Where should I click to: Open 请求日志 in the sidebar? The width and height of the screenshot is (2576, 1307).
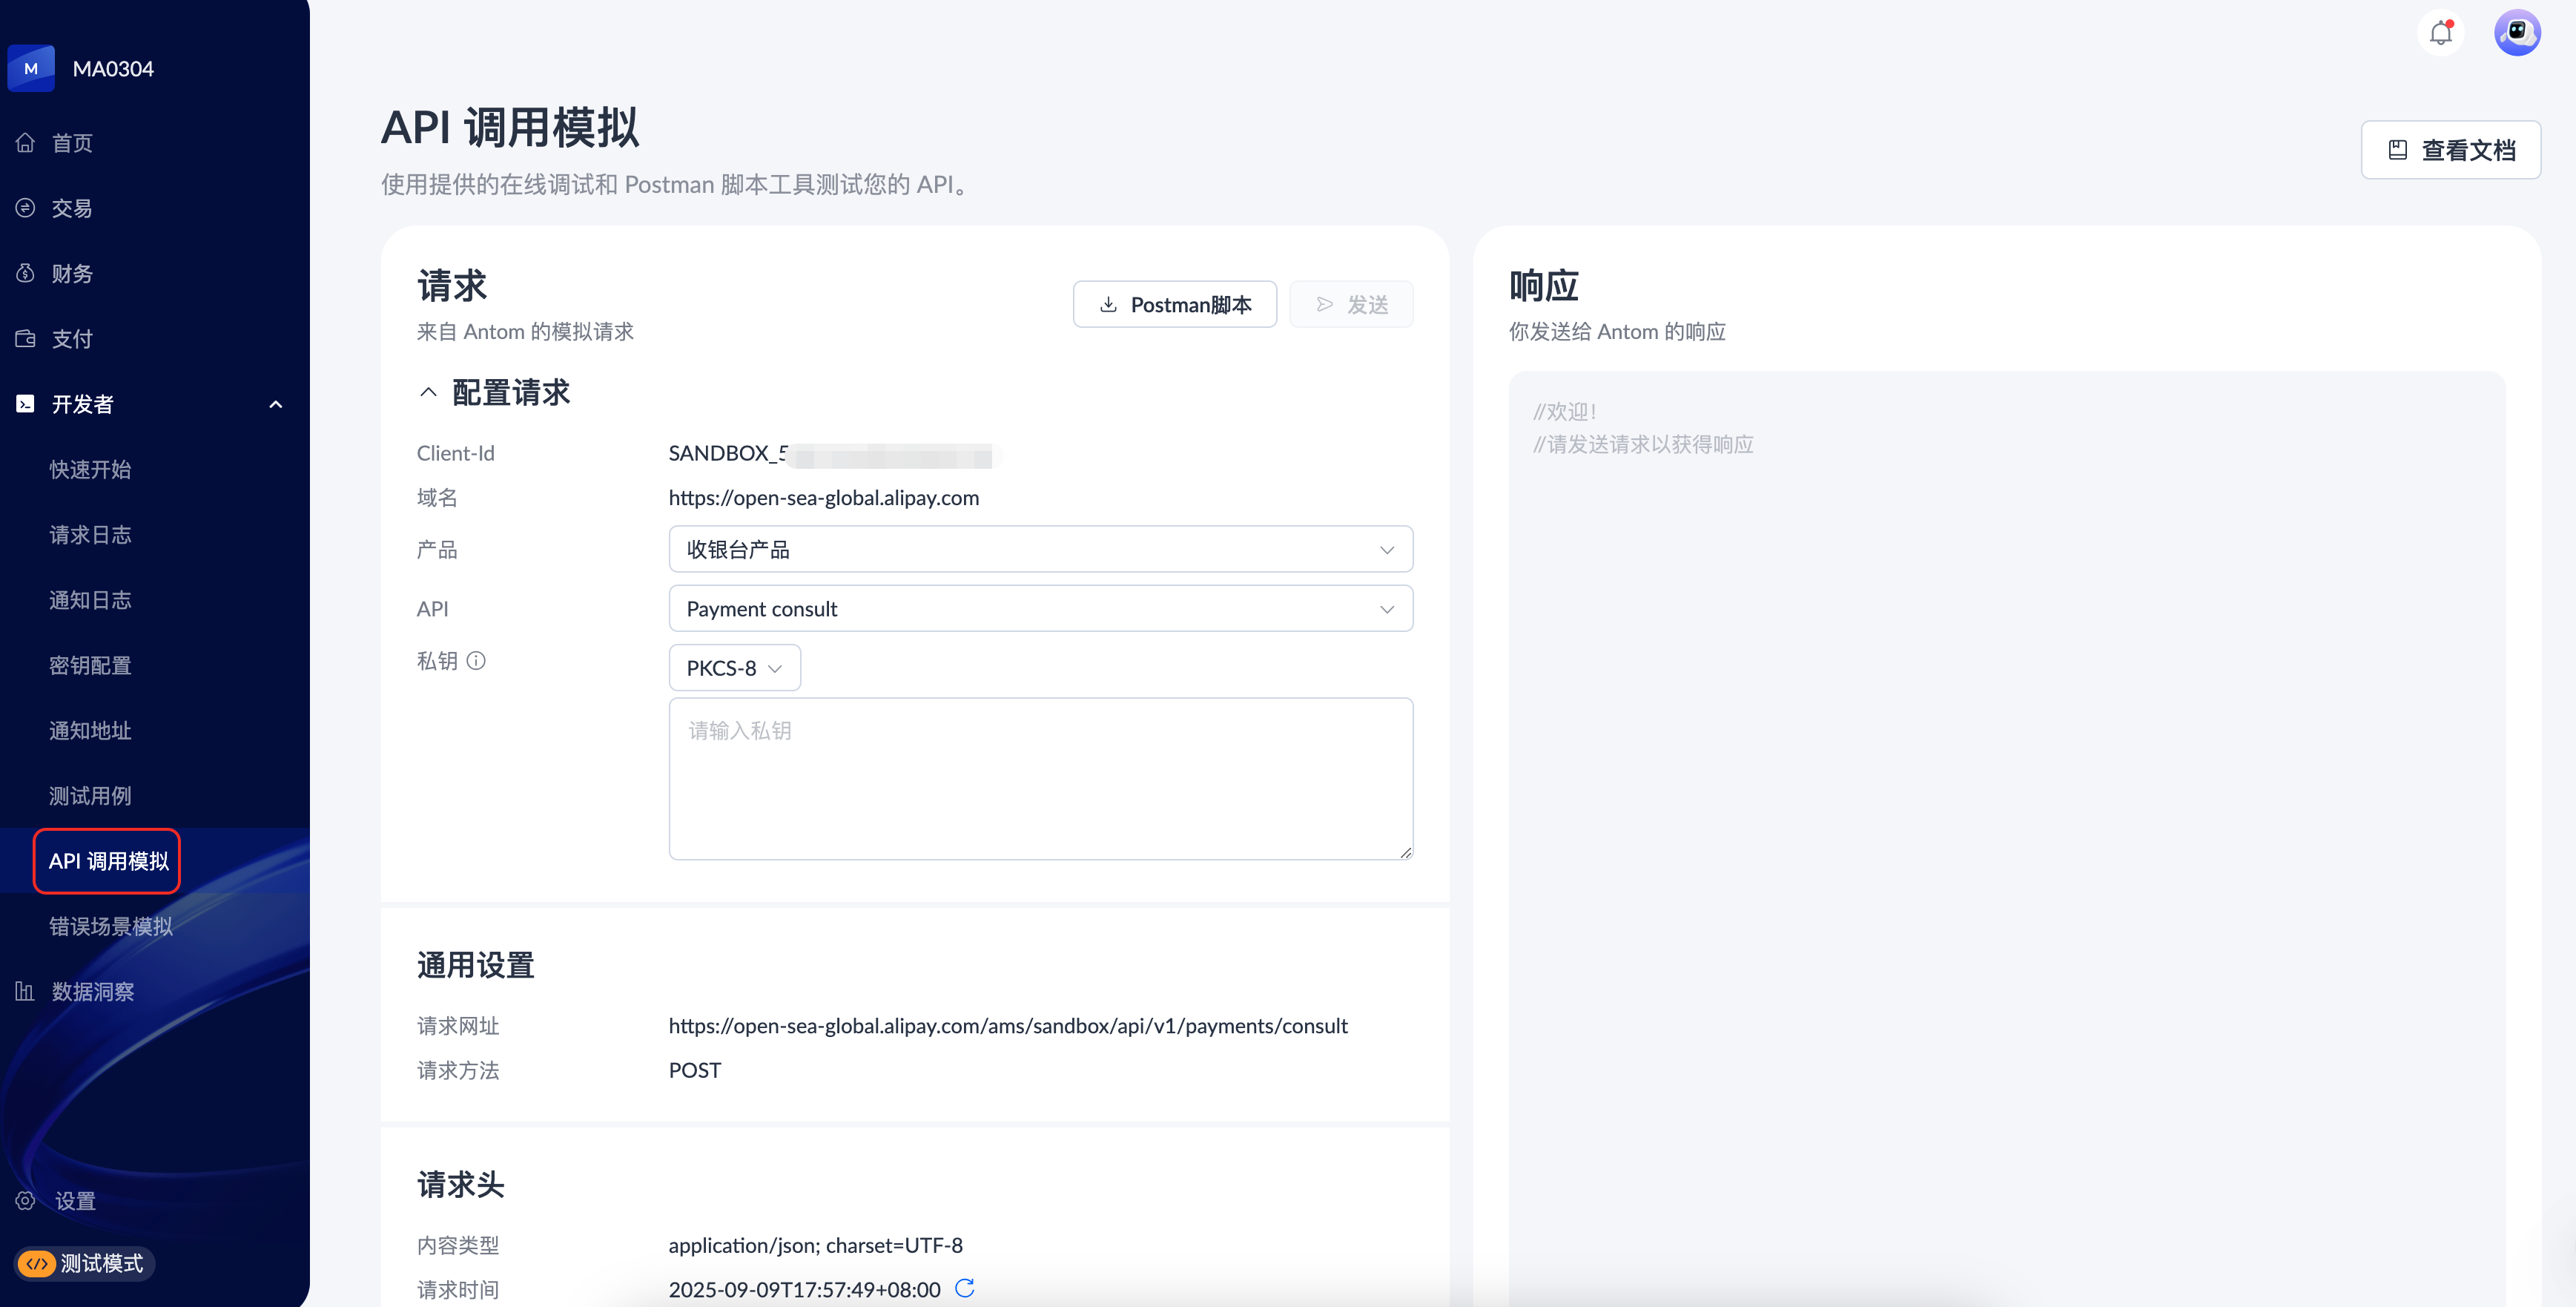click(x=90, y=535)
